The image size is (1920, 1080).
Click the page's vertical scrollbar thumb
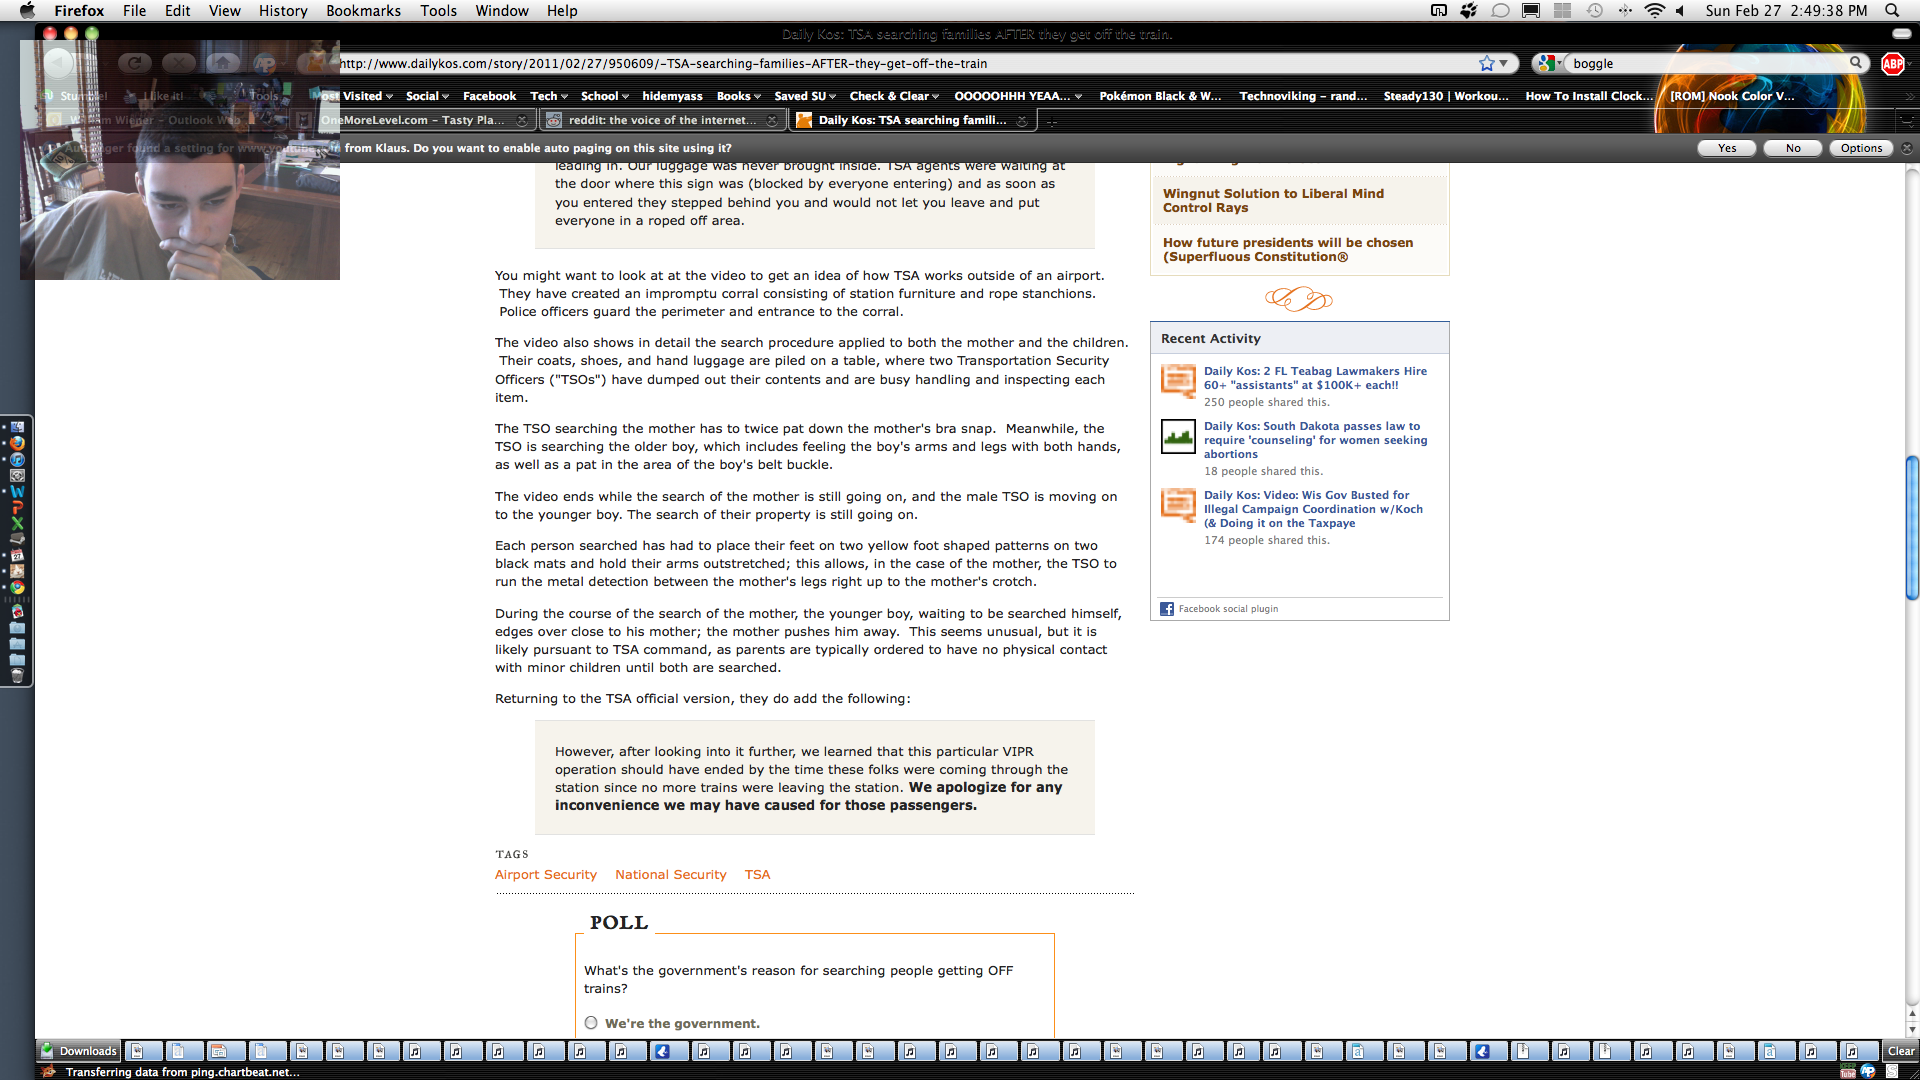[1912, 527]
